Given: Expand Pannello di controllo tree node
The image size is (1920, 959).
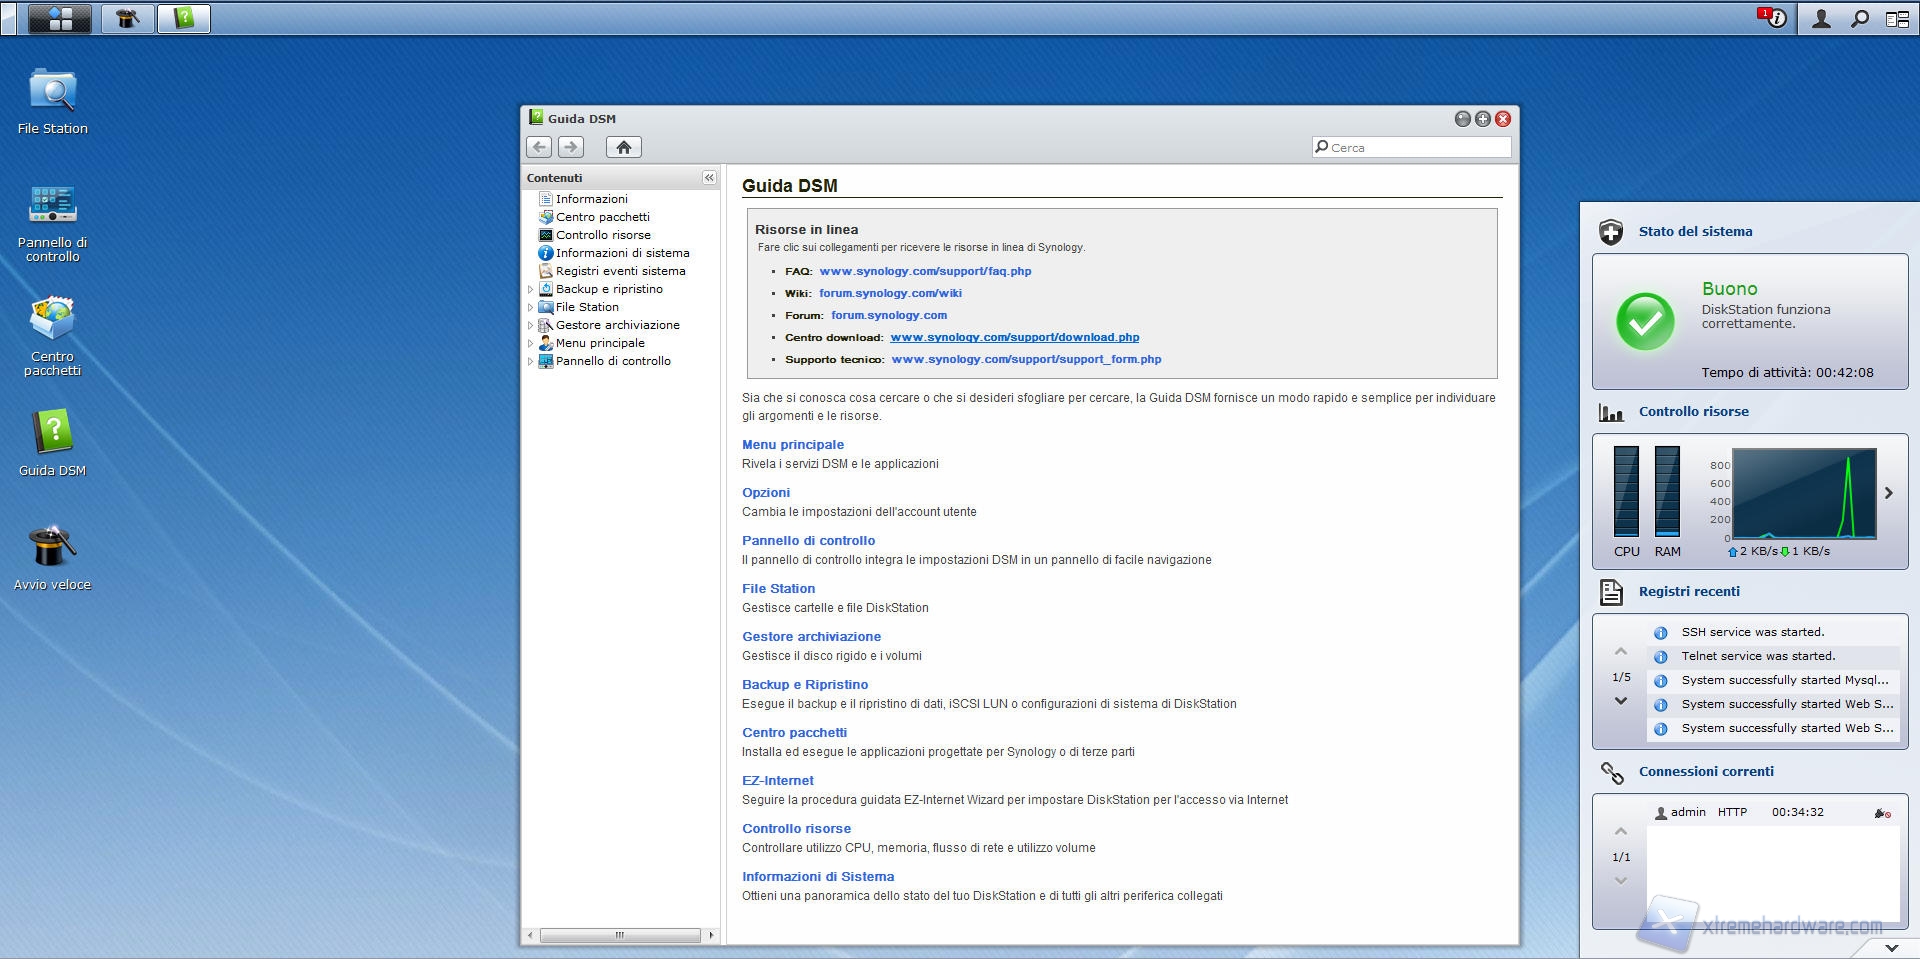Looking at the screenshot, I should tap(531, 361).
